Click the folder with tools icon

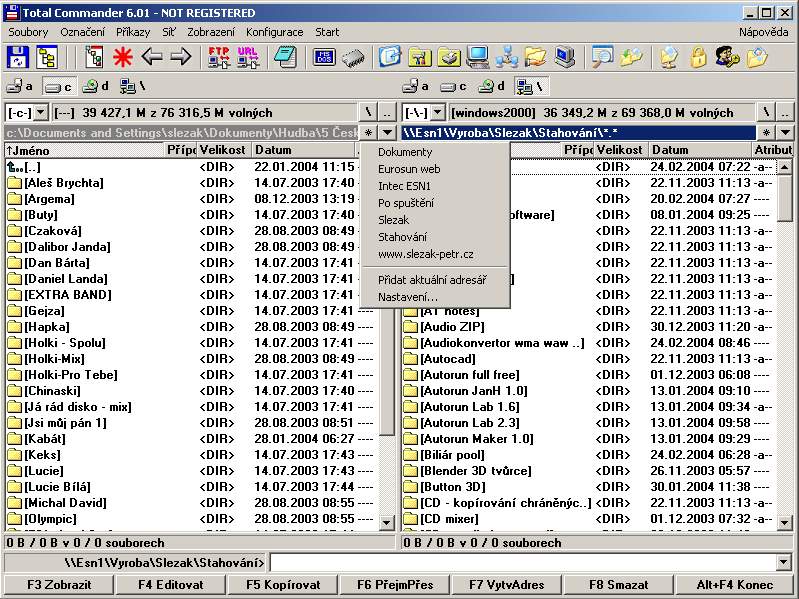coord(419,57)
